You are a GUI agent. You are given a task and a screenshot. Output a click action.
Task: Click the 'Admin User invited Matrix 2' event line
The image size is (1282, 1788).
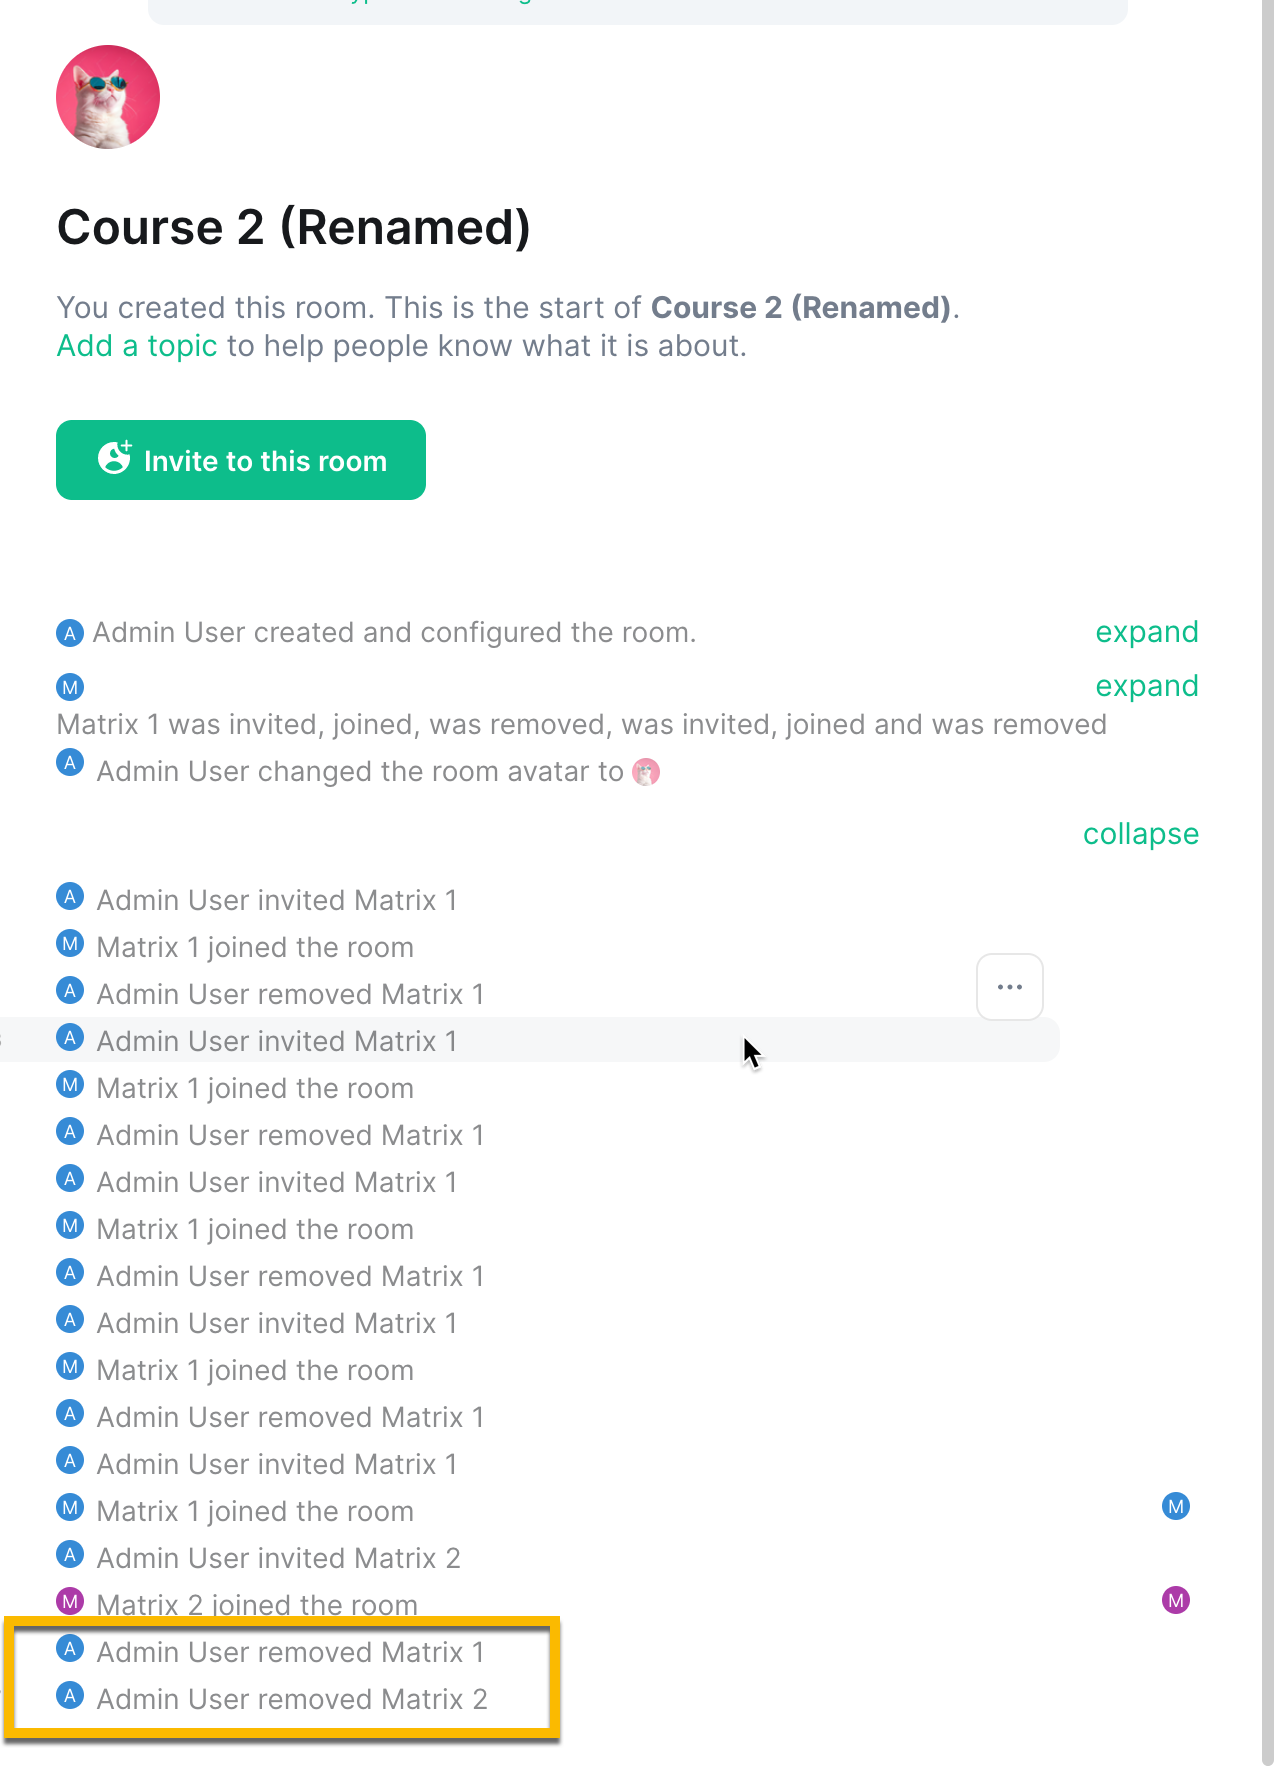point(278,1558)
